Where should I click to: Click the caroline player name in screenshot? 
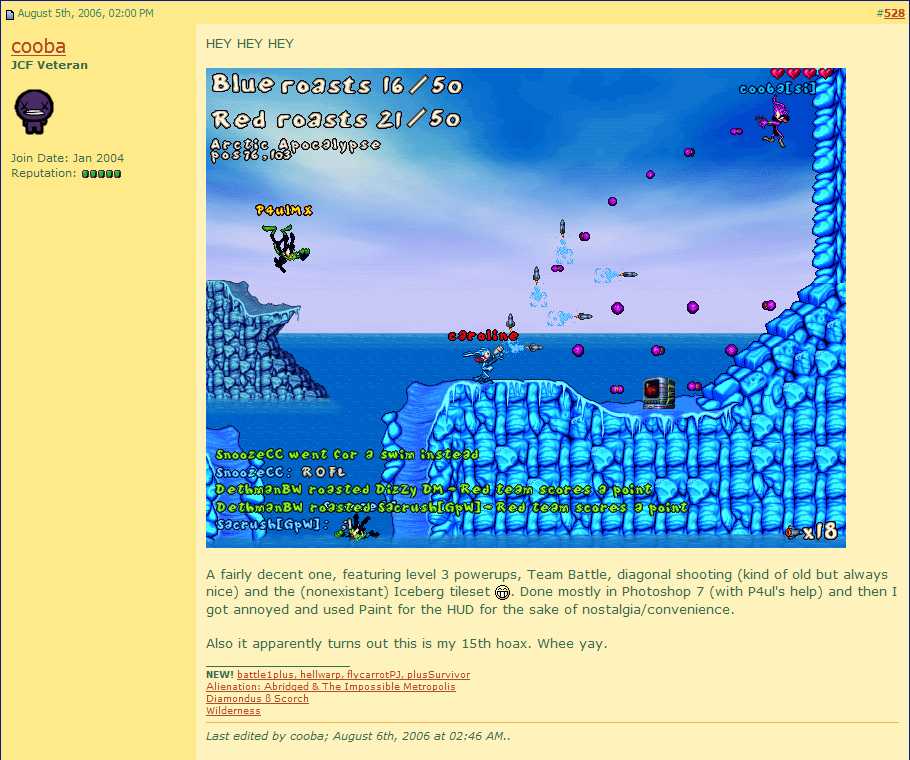pyautogui.click(x=483, y=335)
